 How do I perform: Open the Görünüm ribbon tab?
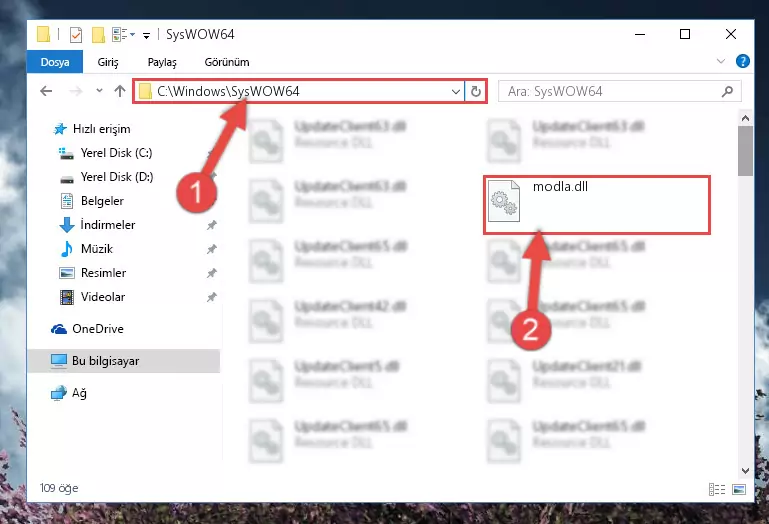[x=227, y=62]
